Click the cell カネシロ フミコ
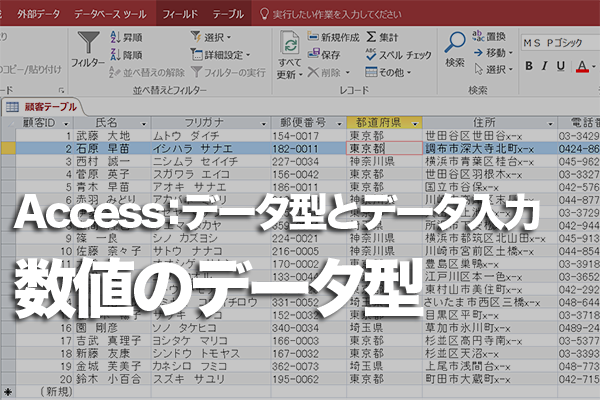This screenshot has height=400, width=600. tap(211, 366)
